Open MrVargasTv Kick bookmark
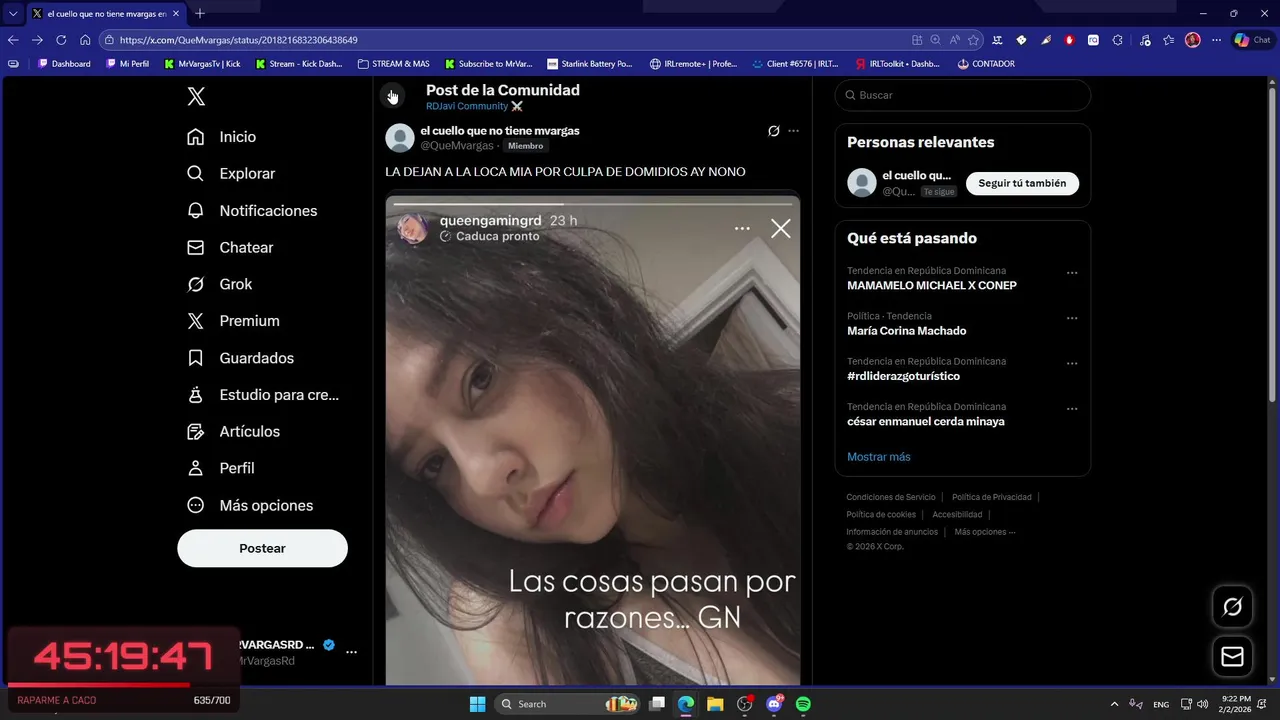1280x720 pixels. point(202,64)
